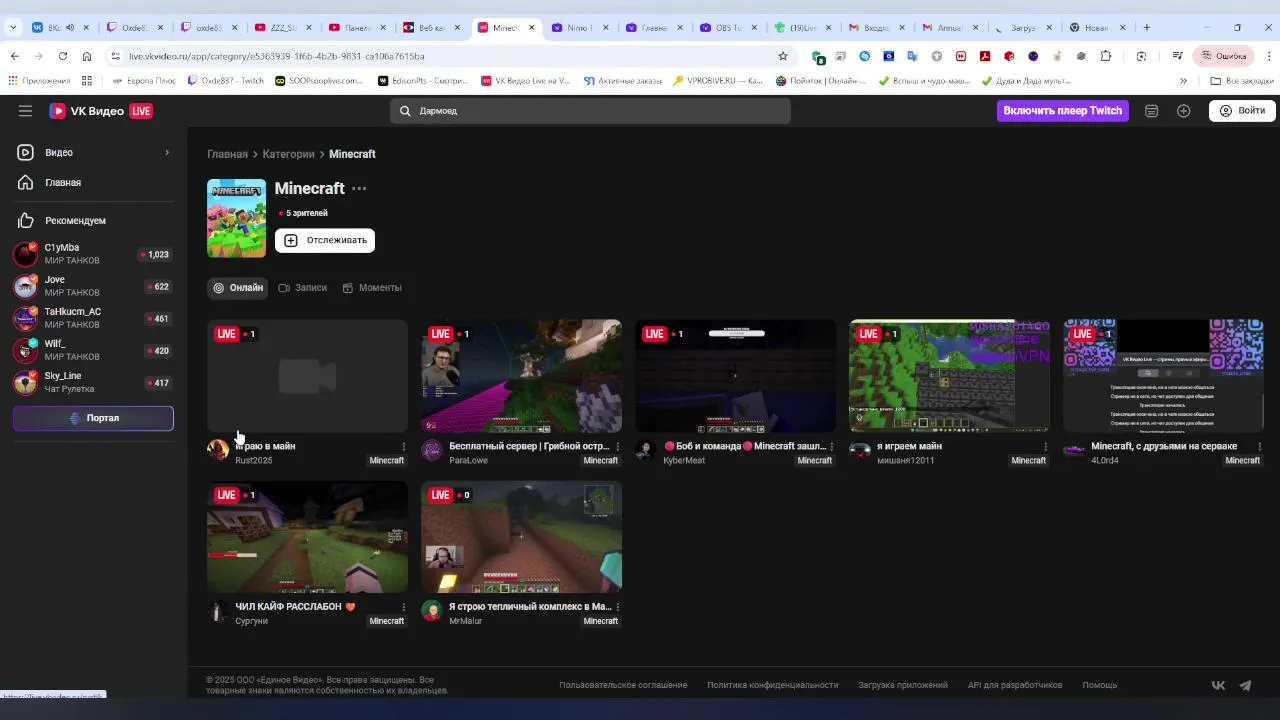
Task: Click browser back arrow
Action: pos(15,56)
